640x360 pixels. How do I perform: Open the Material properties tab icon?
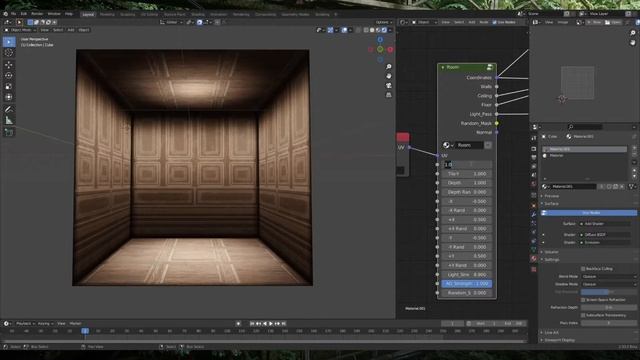click(x=533, y=259)
